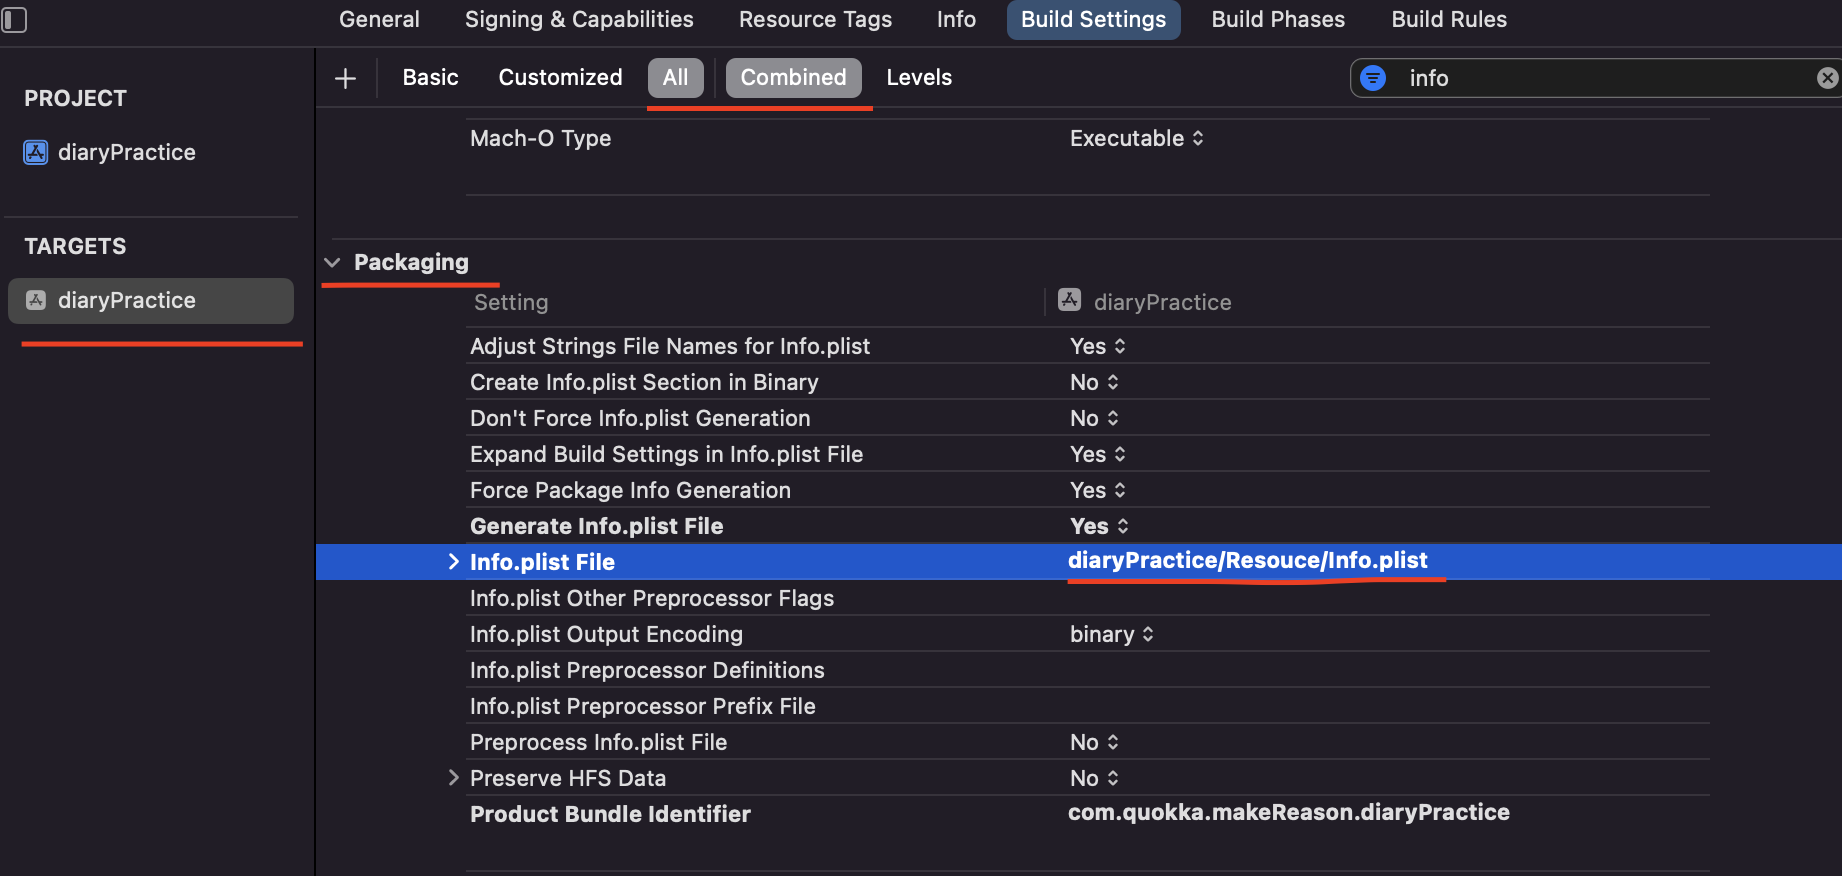The width and height of the screenshot is (1842, 876).
Task: Open the General tab
Action: [x=379, y=20]
